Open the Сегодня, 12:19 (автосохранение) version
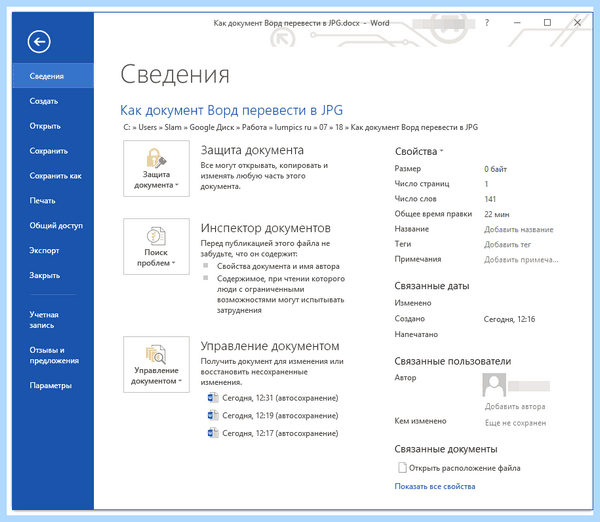Viewport: 600px width, 522px height. coord(280,416)
